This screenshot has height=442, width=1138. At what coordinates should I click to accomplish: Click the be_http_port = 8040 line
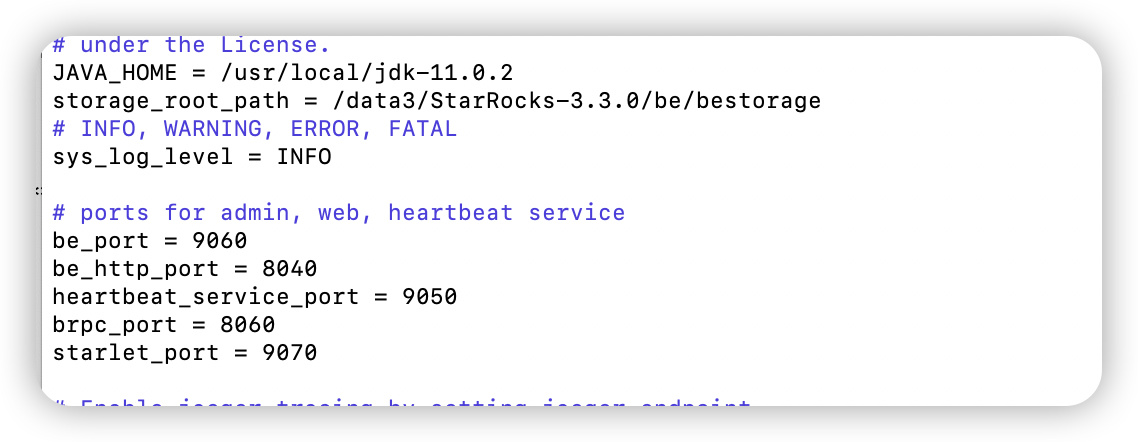(184, 269)
